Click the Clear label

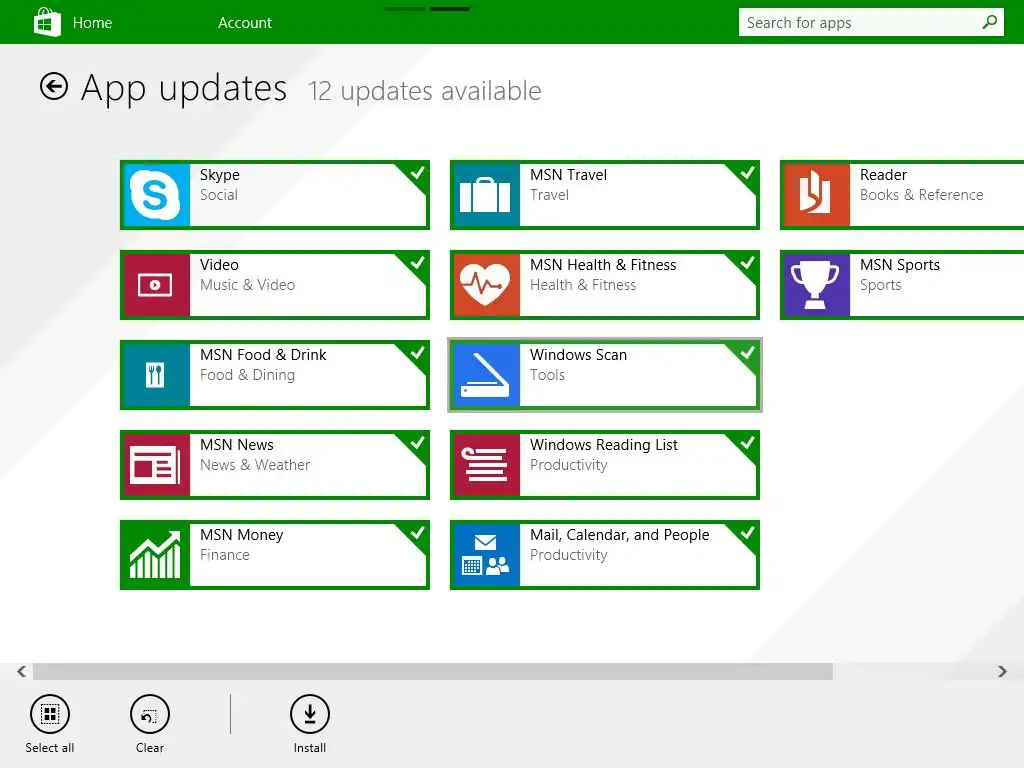150,748
